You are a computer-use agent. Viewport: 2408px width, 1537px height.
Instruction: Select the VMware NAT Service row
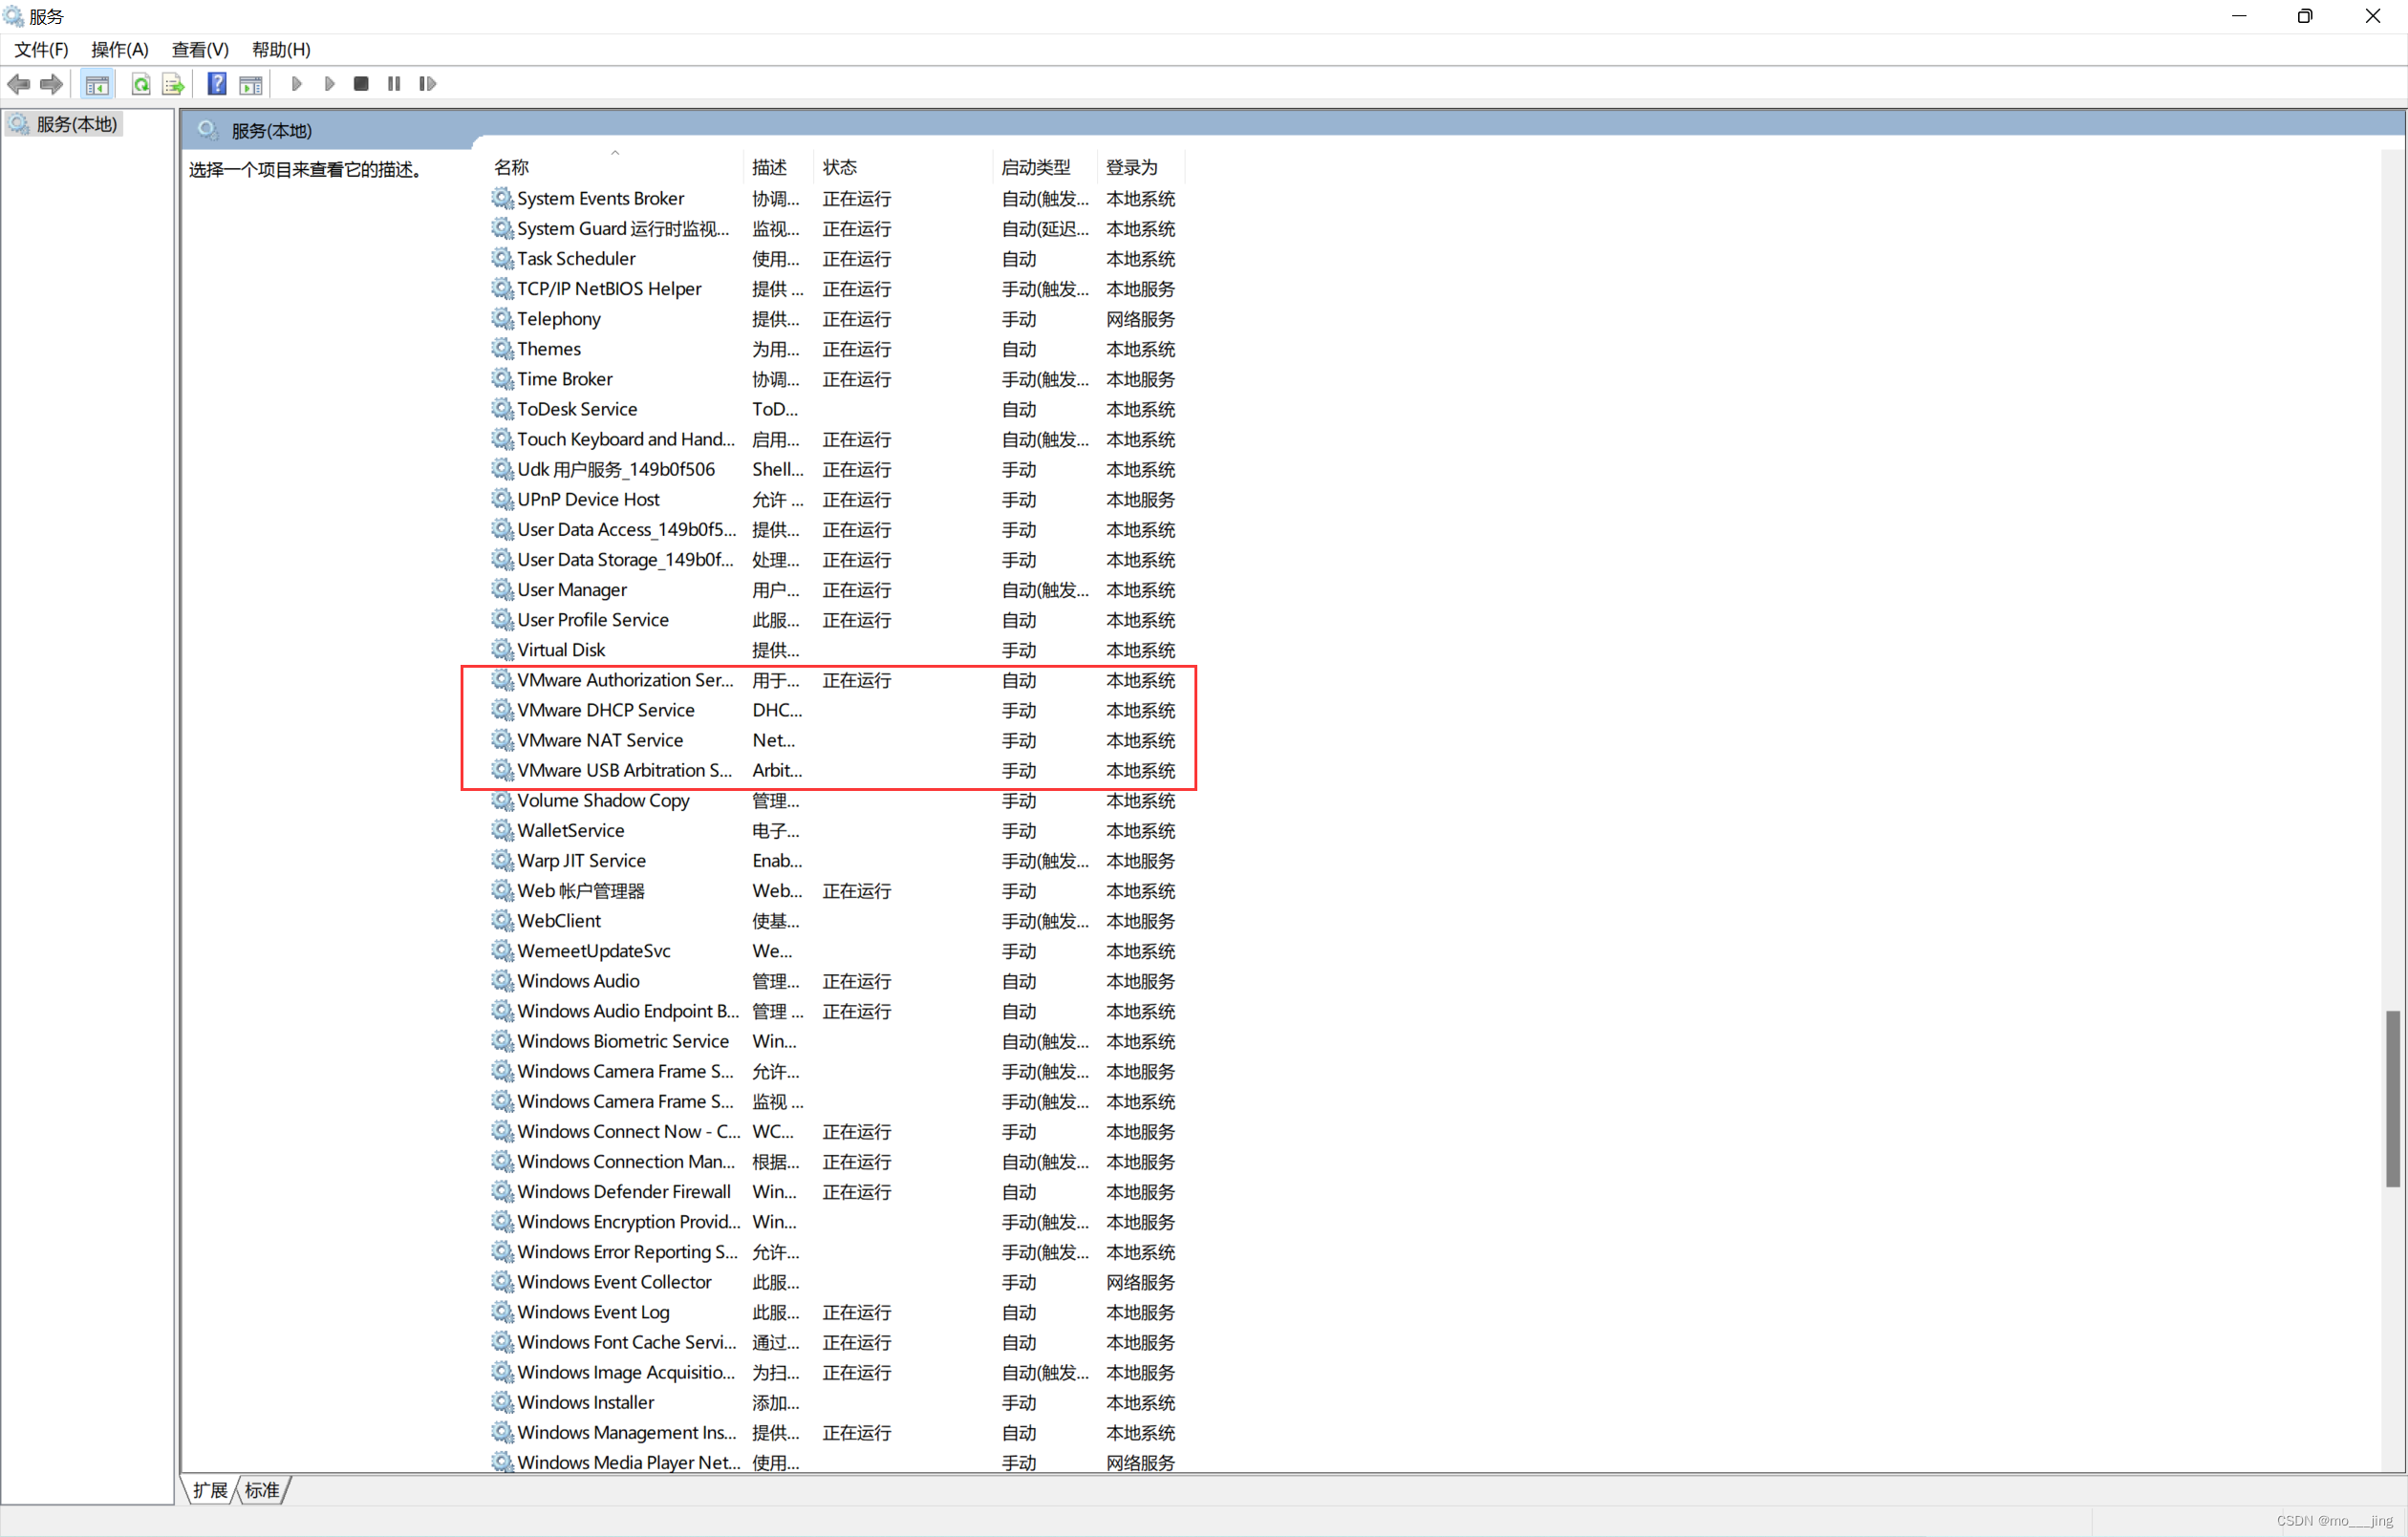[599, 740]
